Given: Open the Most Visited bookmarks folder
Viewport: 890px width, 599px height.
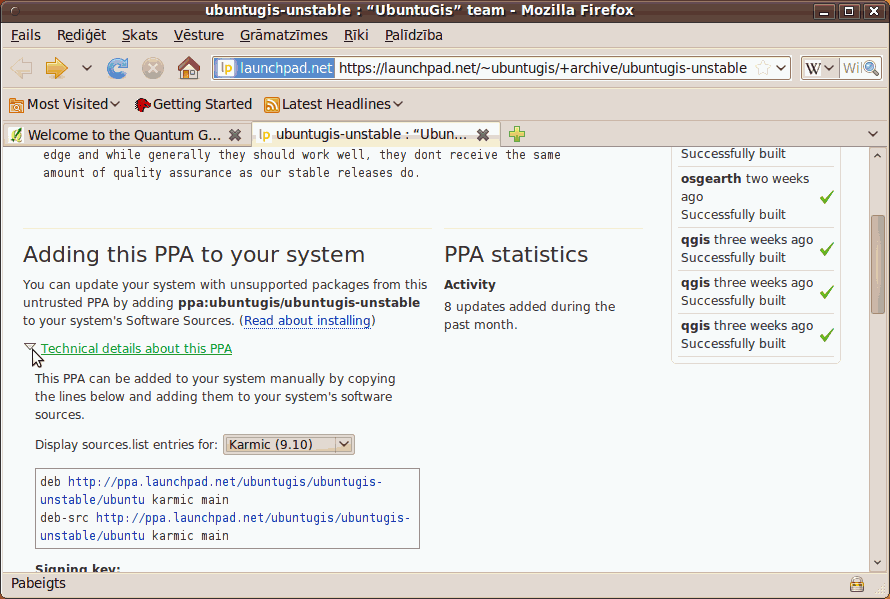Looking at the screenshot, I should [65, 104].
